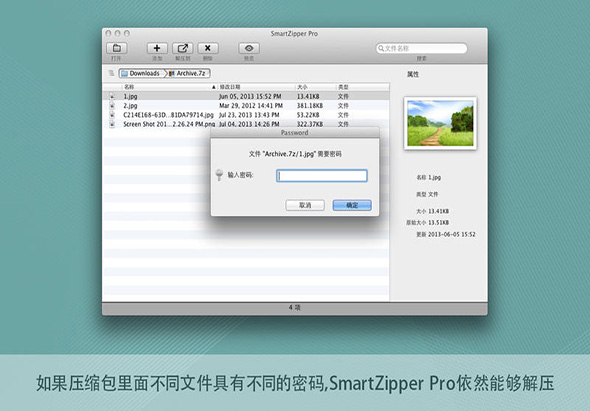Select the Downloads breadcrumb segment
The height and width of the screenshot is (411, 590).
click(x=141, y=73)
